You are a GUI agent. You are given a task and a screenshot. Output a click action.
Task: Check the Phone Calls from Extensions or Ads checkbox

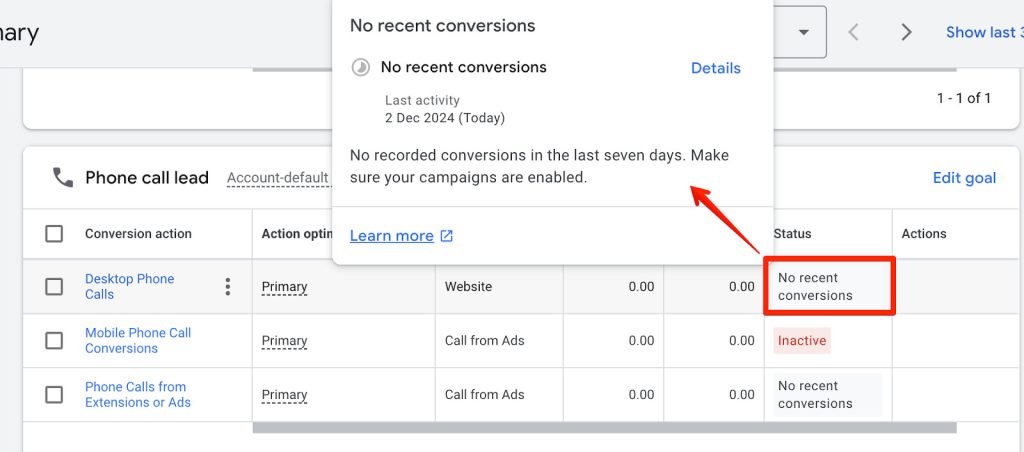click(x=54, y=395)
